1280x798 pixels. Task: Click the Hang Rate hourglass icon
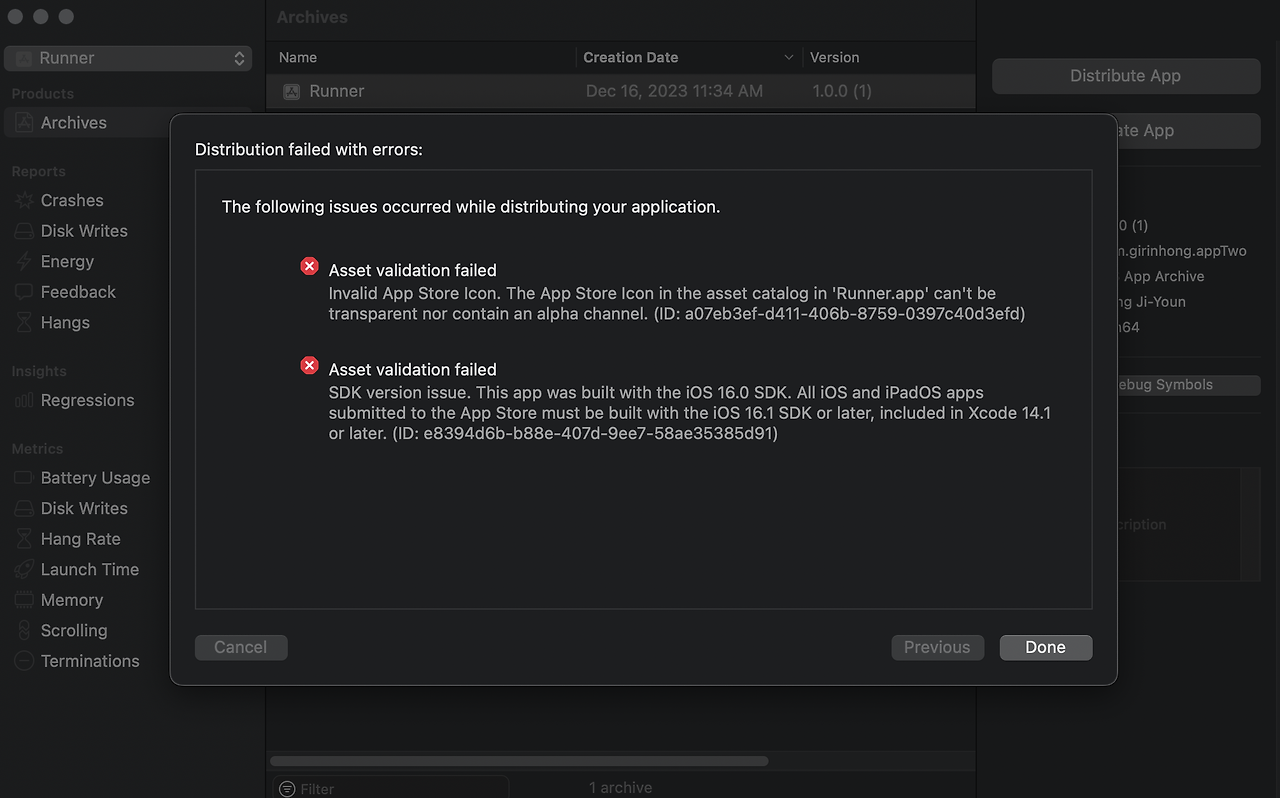pyautogui.click(x=23, y=539)
